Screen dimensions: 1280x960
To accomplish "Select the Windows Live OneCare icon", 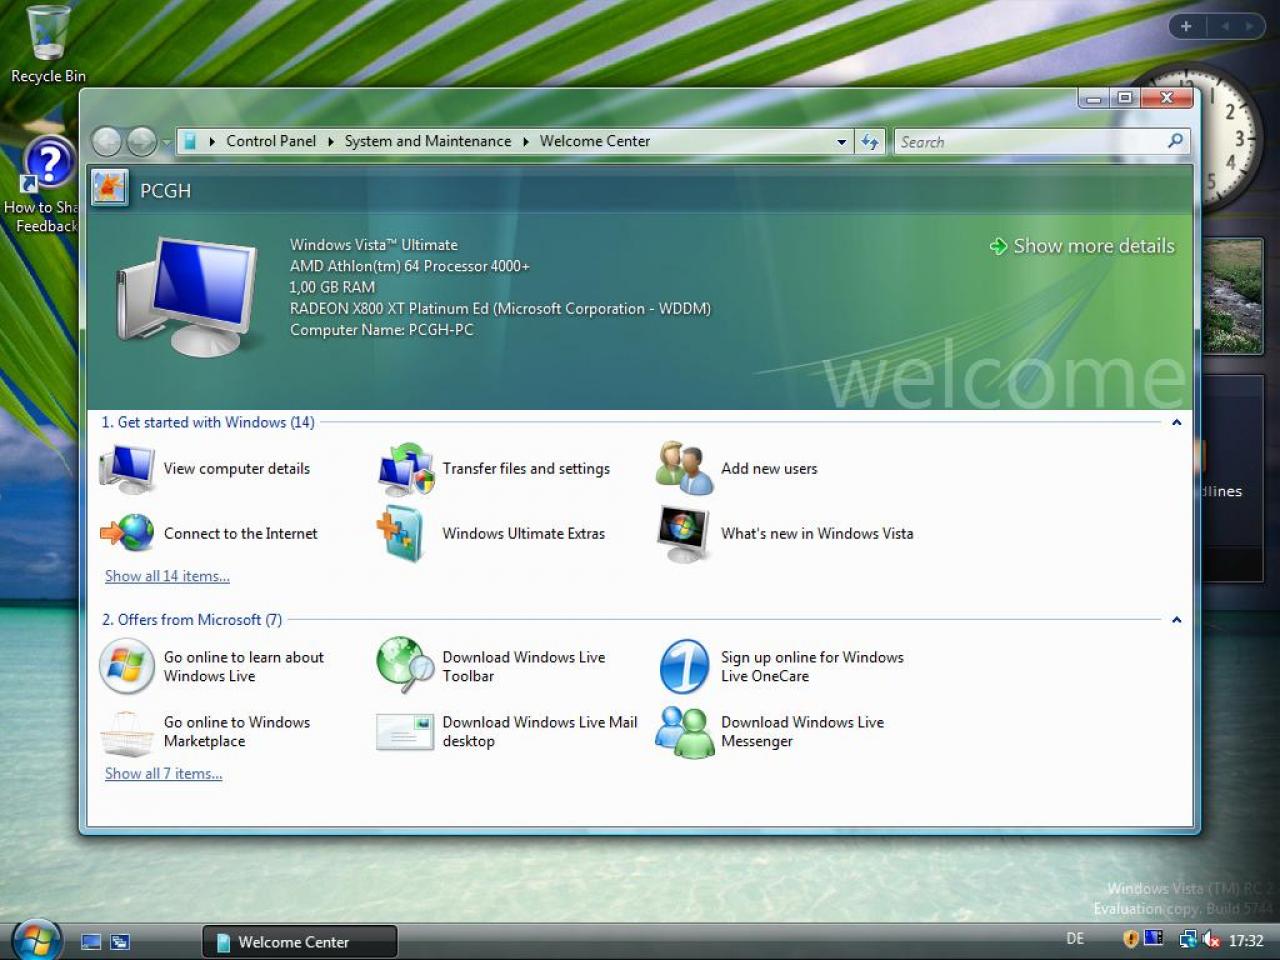I will (x=684, y=666).
